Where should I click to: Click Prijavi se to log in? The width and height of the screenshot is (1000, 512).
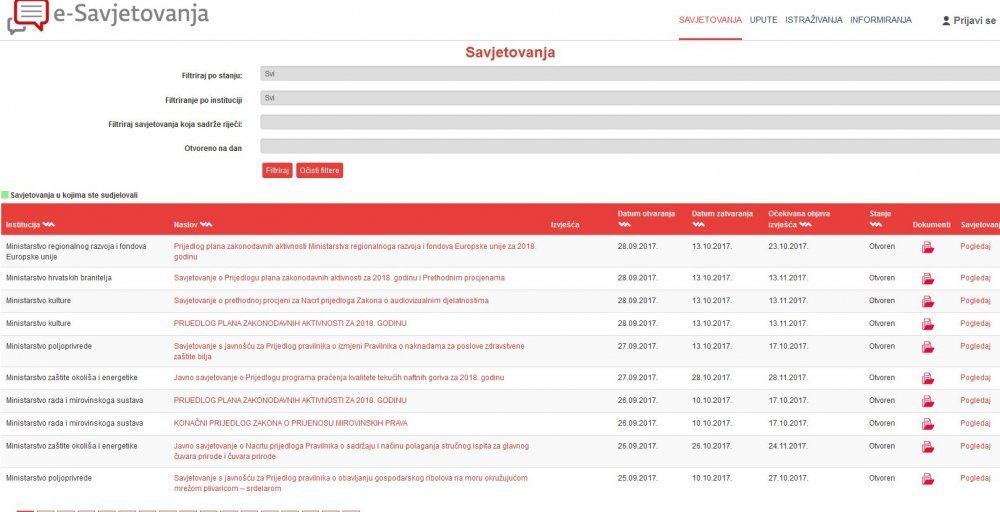click(974, 20)
